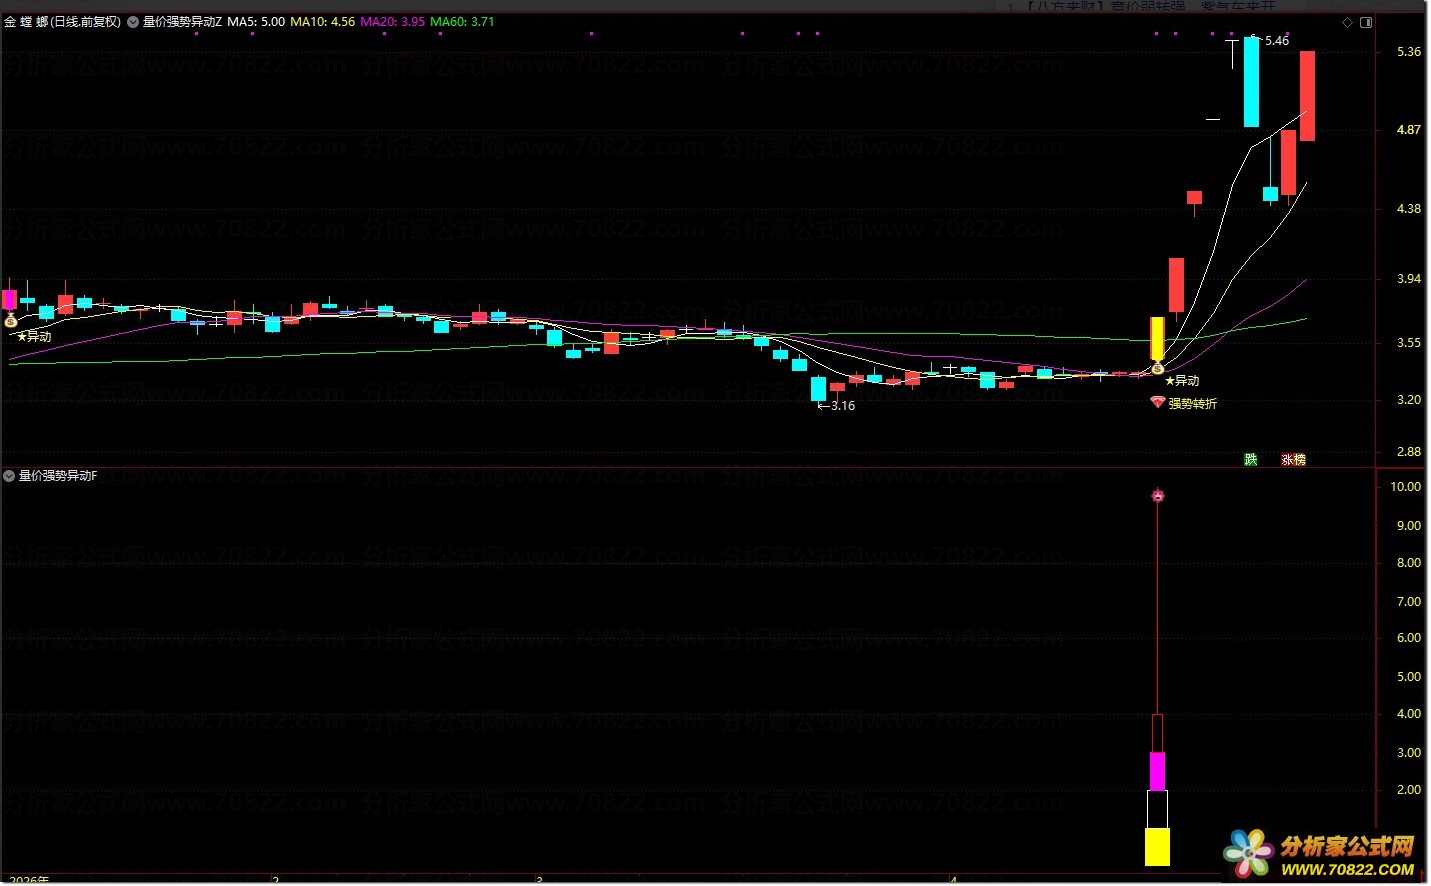Screen dimensions: 1431x886
Task: Click the 3.94 price axis value
Action: (1408, 279)
